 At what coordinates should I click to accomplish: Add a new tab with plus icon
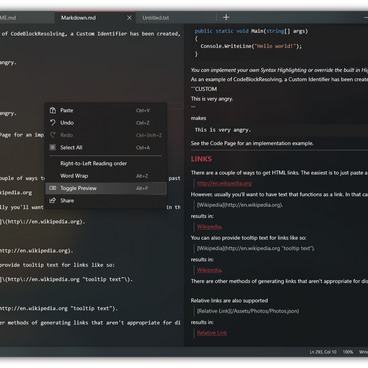pos(226,17)
